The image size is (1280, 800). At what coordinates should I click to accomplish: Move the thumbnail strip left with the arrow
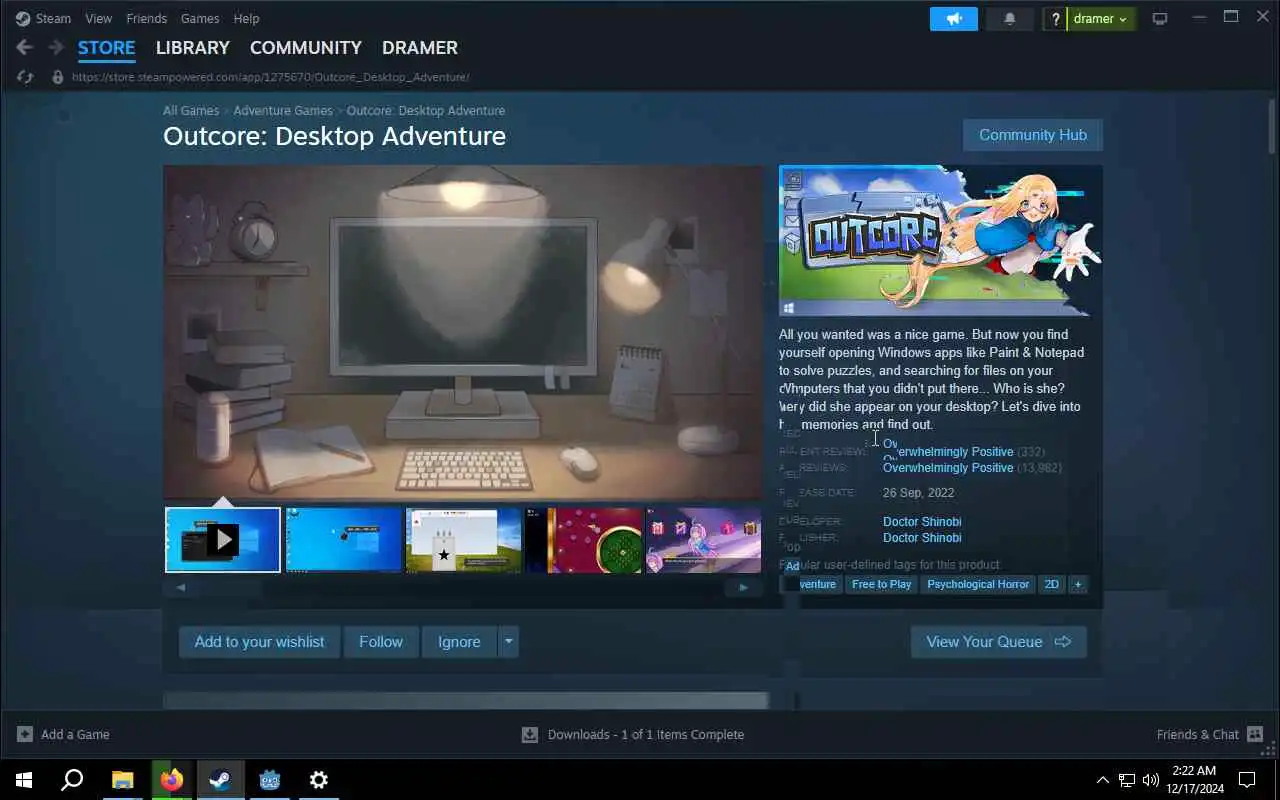pyautogui.click(x=181, y=588)
